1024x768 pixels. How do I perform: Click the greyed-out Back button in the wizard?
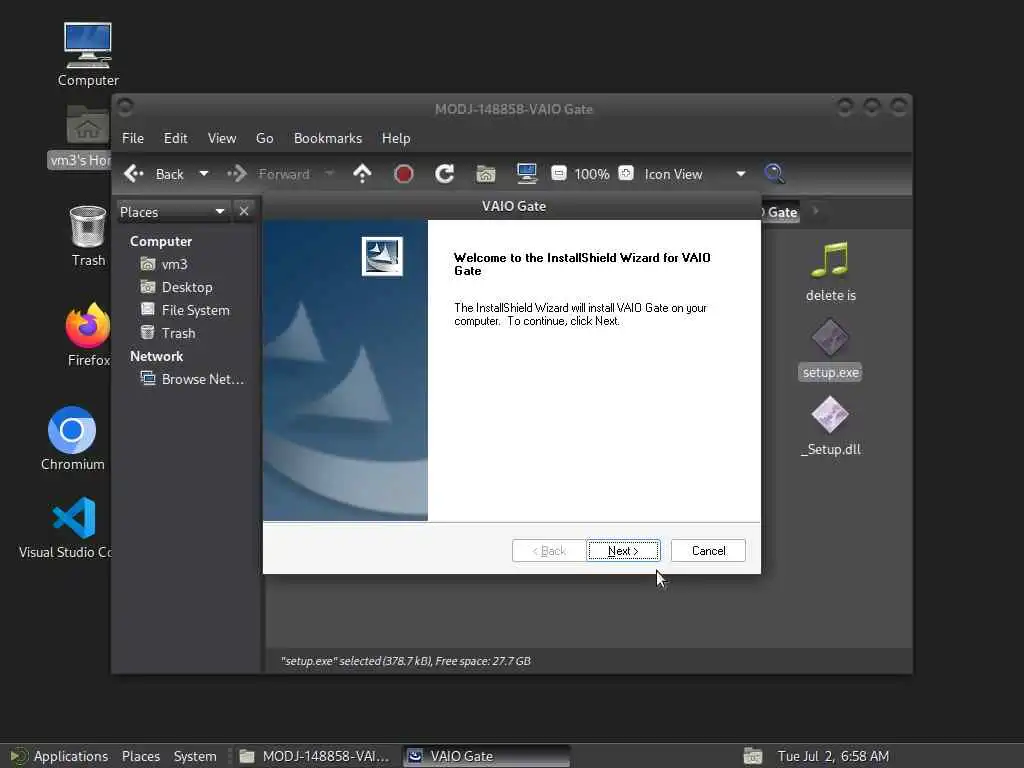549,551
